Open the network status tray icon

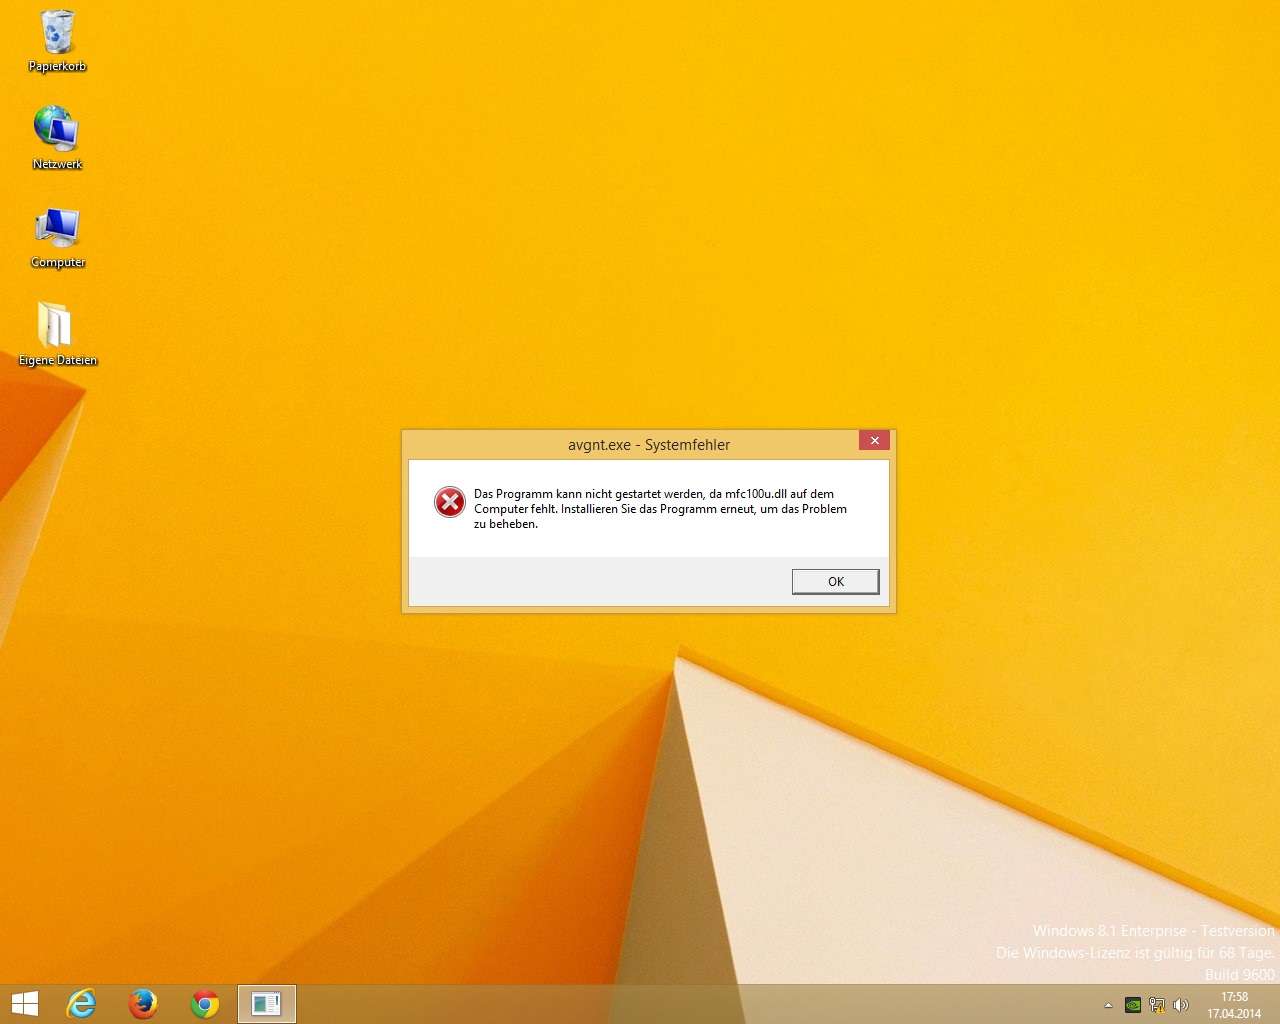point(1157,1005)
